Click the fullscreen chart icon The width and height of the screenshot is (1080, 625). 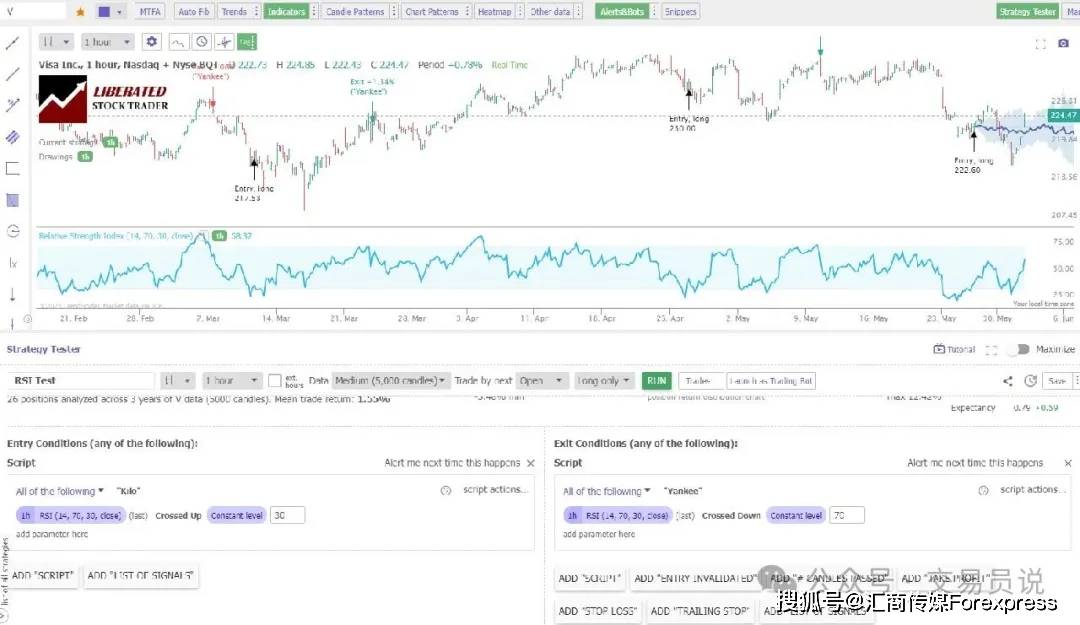(1040, 44)
